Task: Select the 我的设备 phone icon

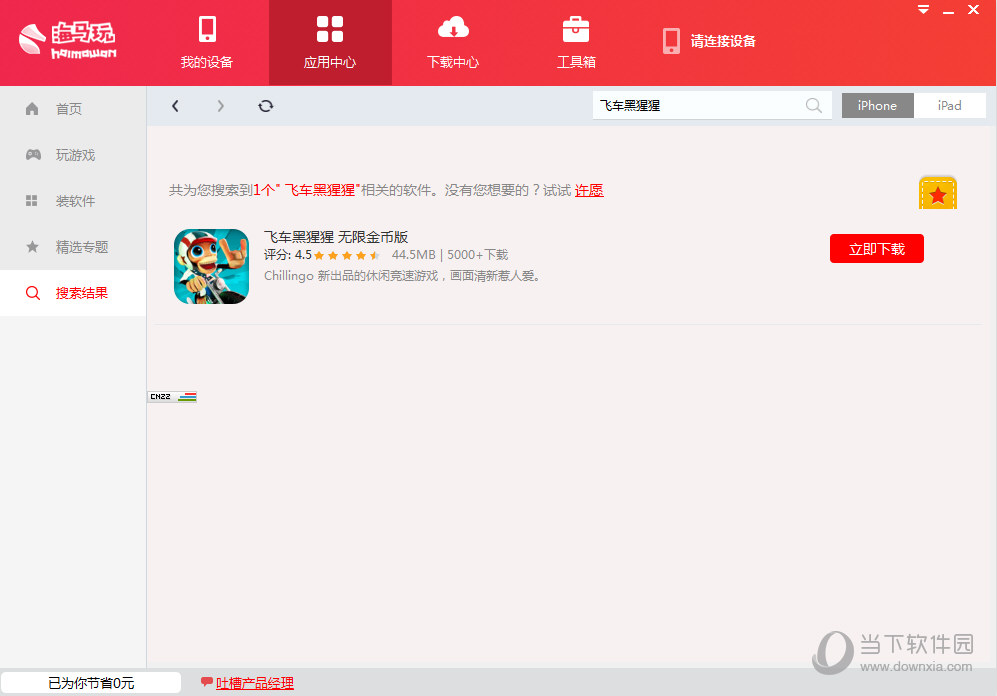Action: (x=208, y=29)
